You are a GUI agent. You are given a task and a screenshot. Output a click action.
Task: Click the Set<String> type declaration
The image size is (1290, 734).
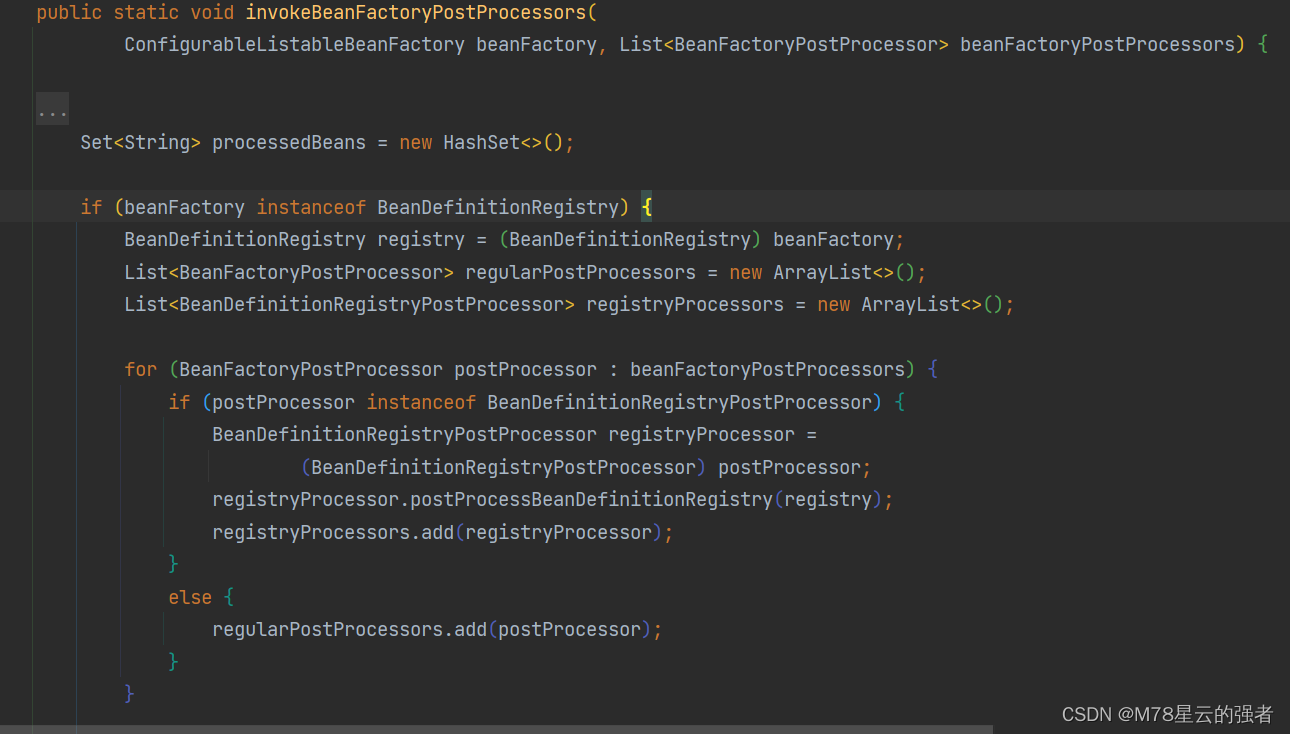tap(141, 143)
